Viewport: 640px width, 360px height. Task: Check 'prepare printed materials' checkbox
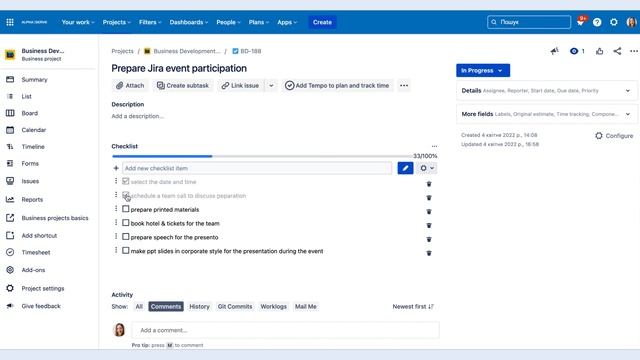126,209
